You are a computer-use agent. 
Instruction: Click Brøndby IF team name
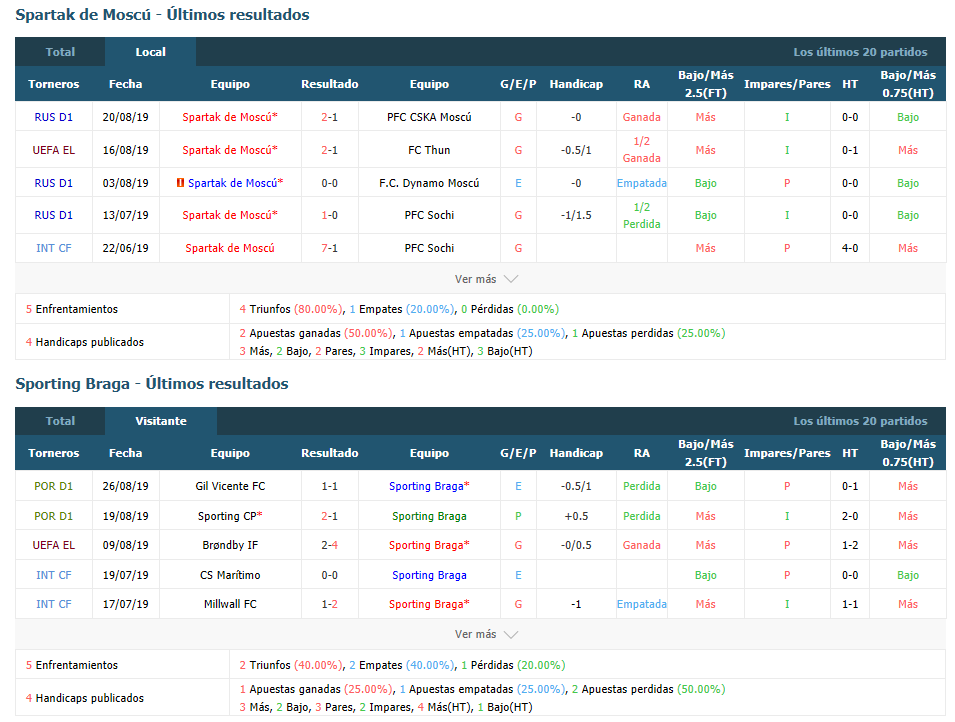[x=230, y=545]
